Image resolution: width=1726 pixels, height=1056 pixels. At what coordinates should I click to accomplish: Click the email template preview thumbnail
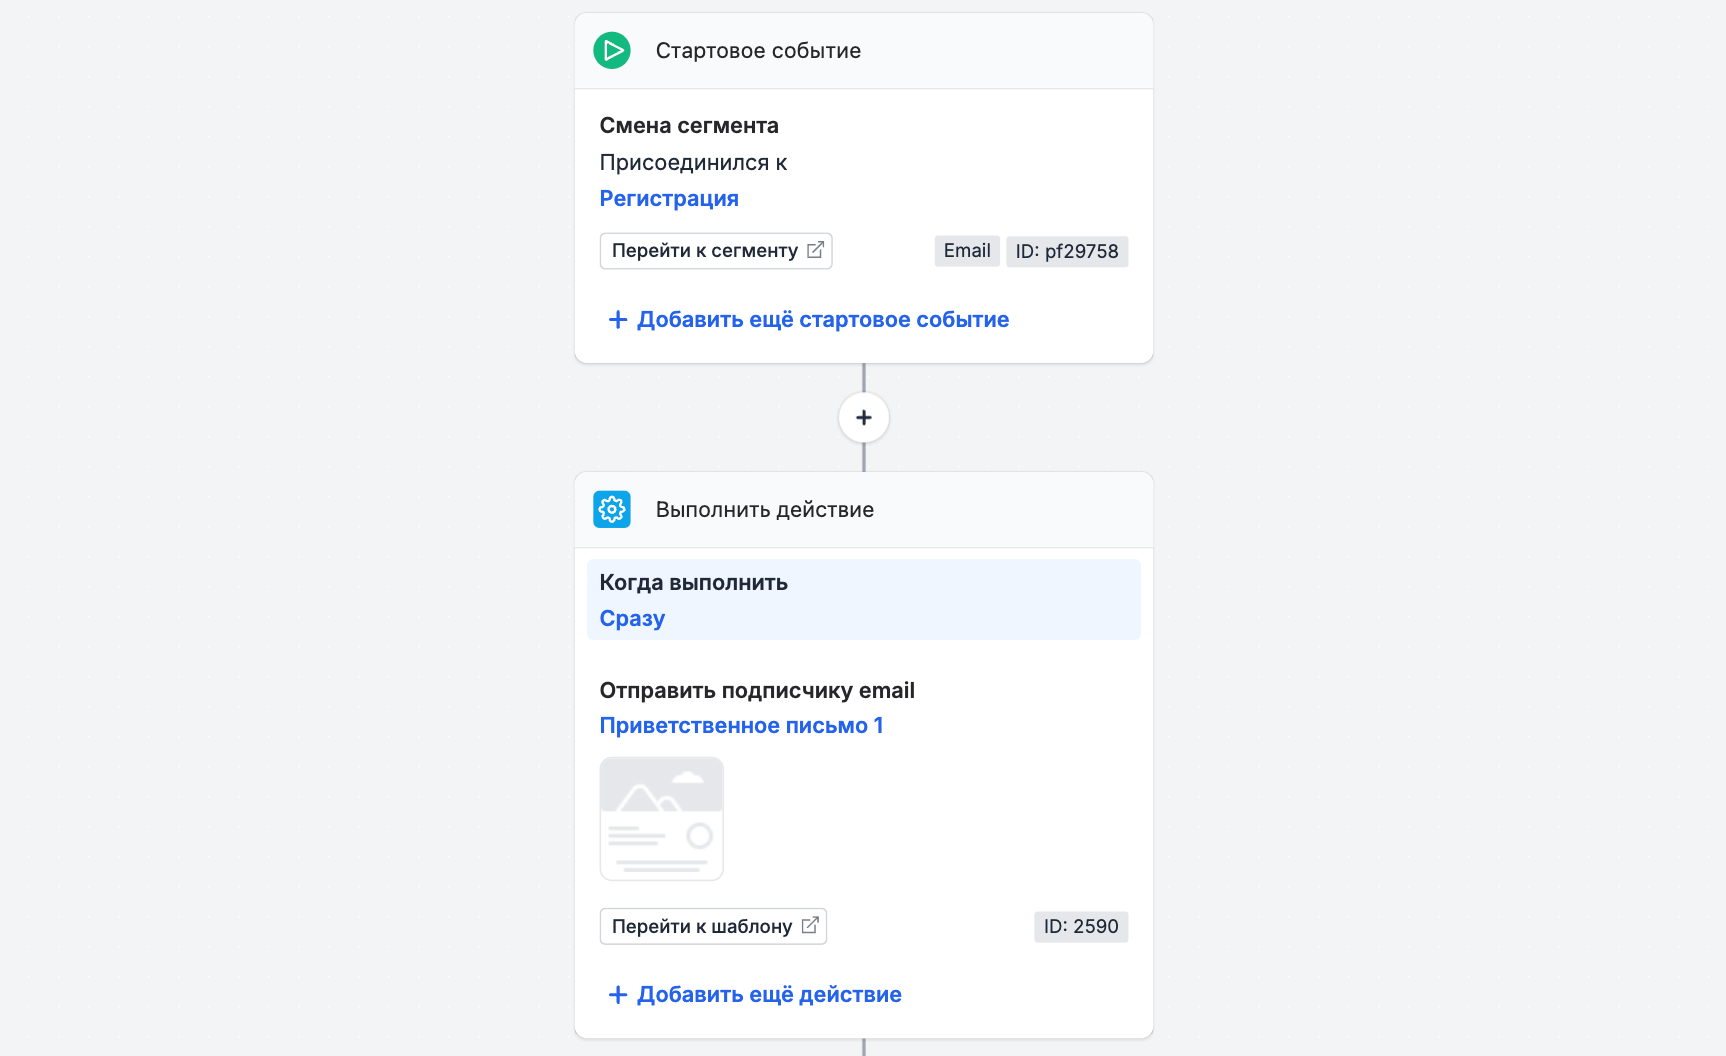pos(662,819)
